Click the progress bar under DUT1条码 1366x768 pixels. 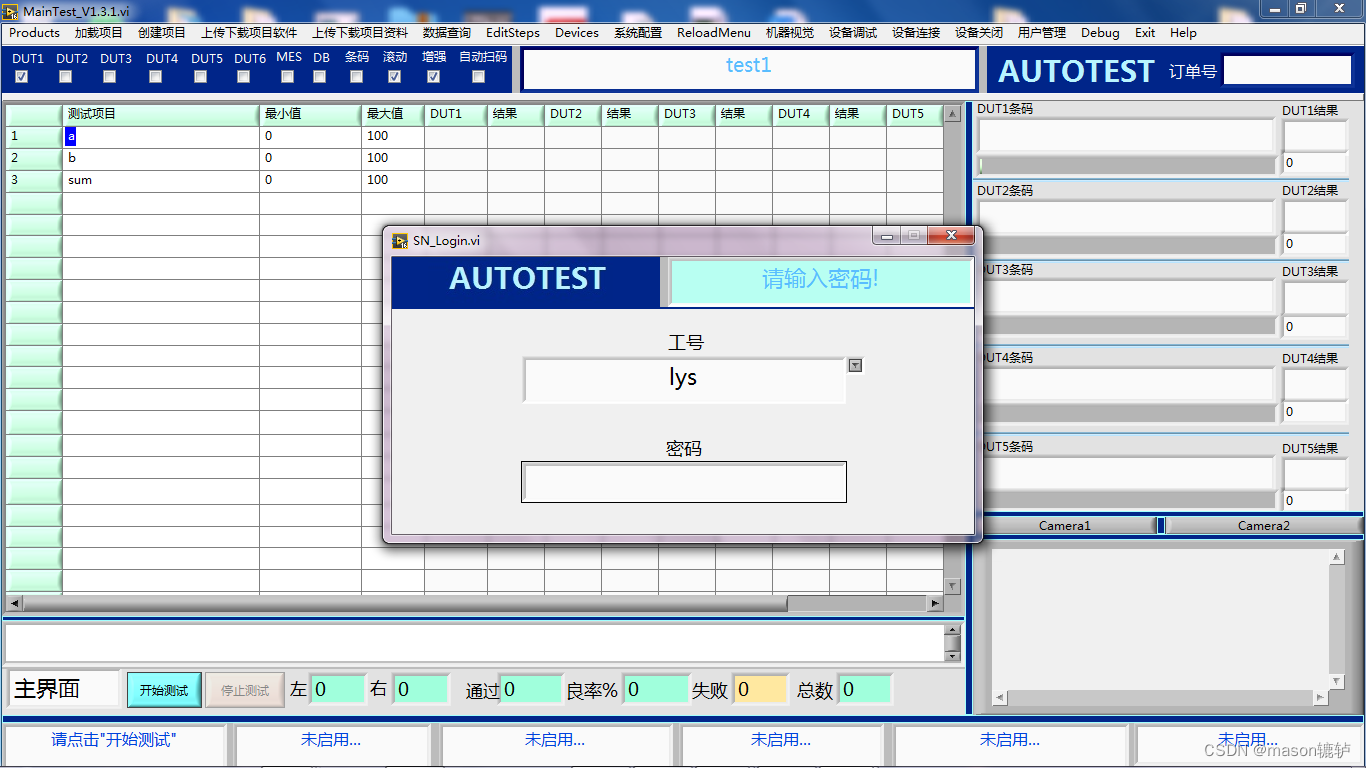tap(1126, 164)
